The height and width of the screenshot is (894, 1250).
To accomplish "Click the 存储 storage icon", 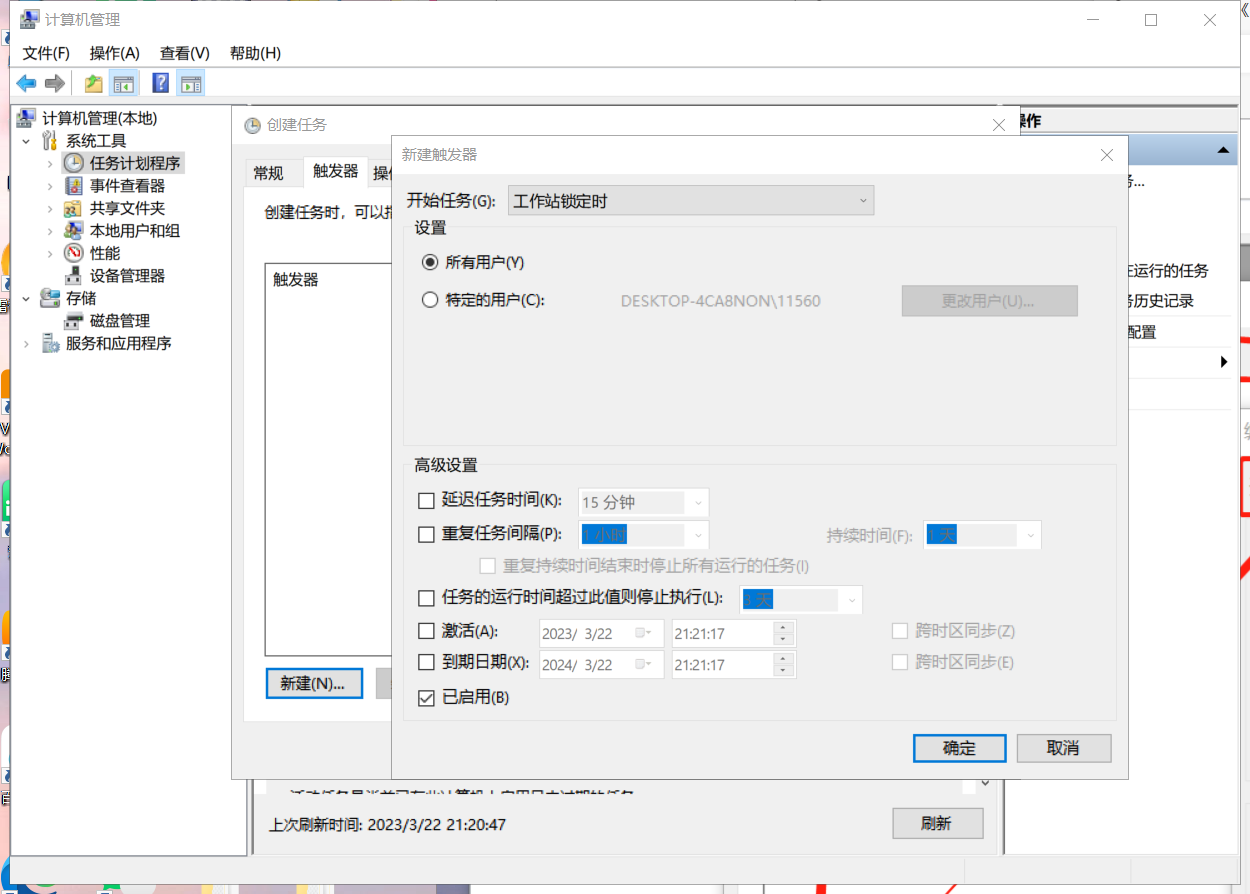I will [x=50, y=298].
